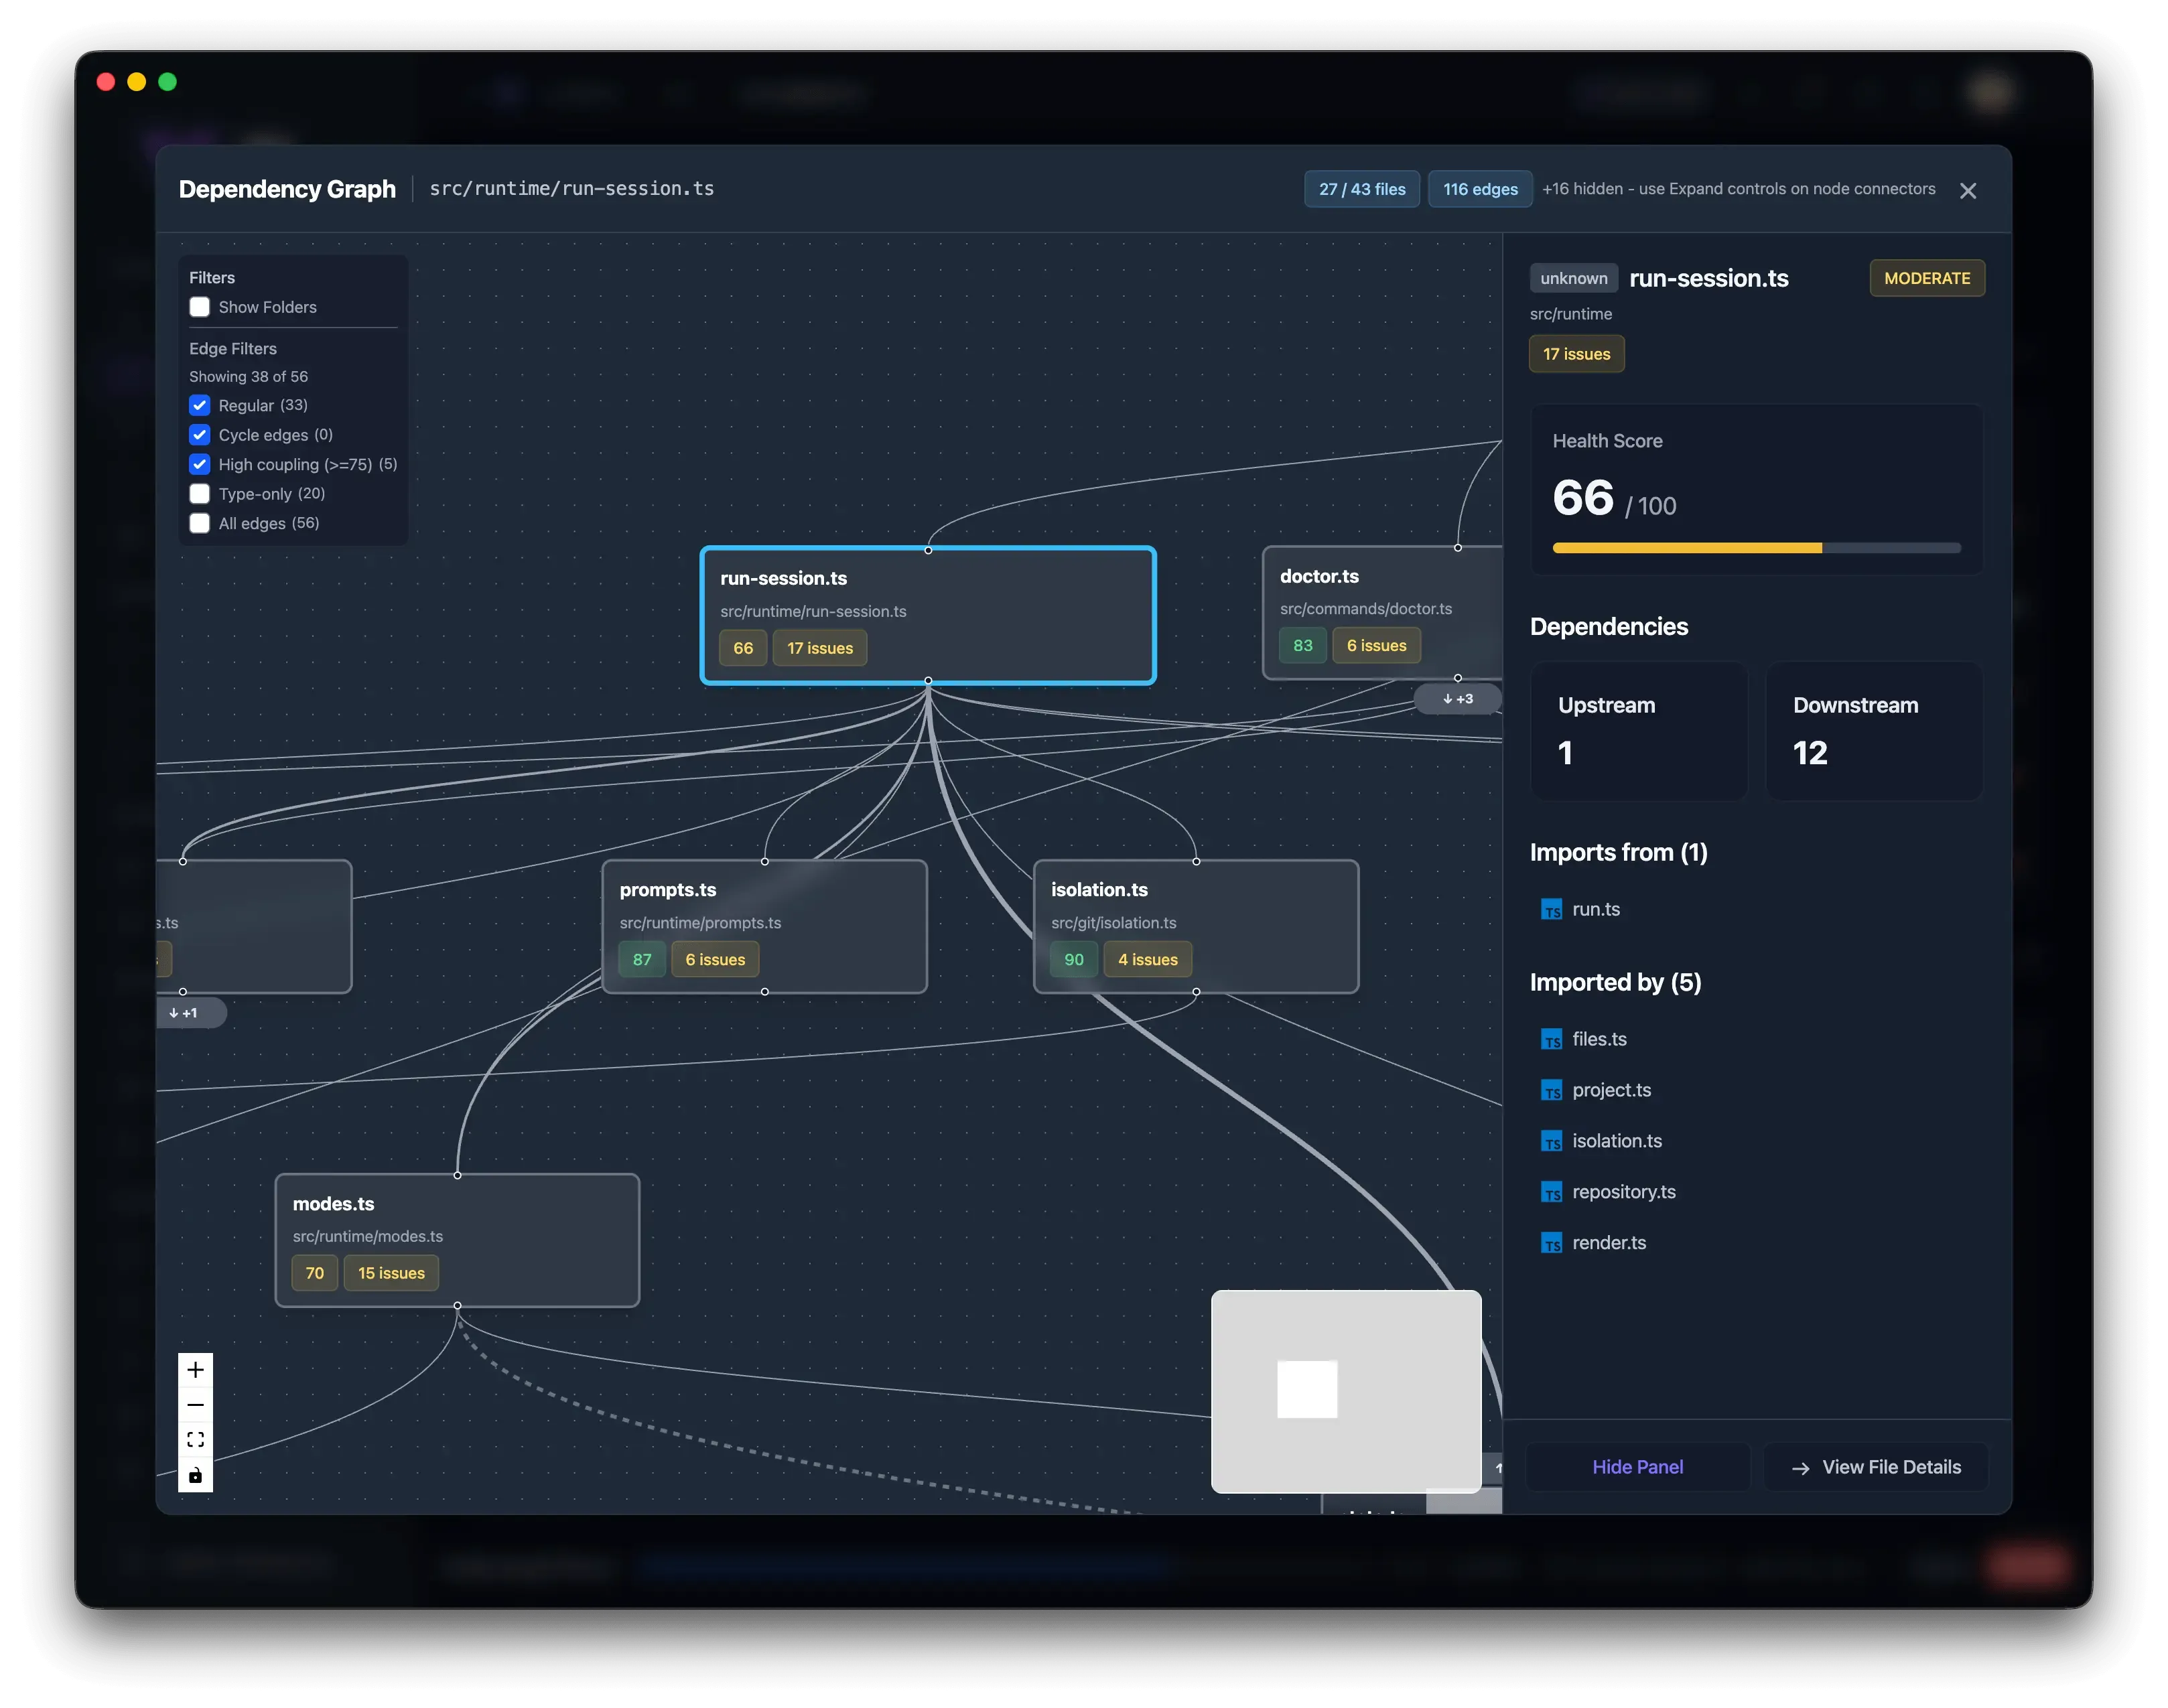Click the red macOS close light
Screen dimensions: 2168x1708
click(x=105, y=82)
